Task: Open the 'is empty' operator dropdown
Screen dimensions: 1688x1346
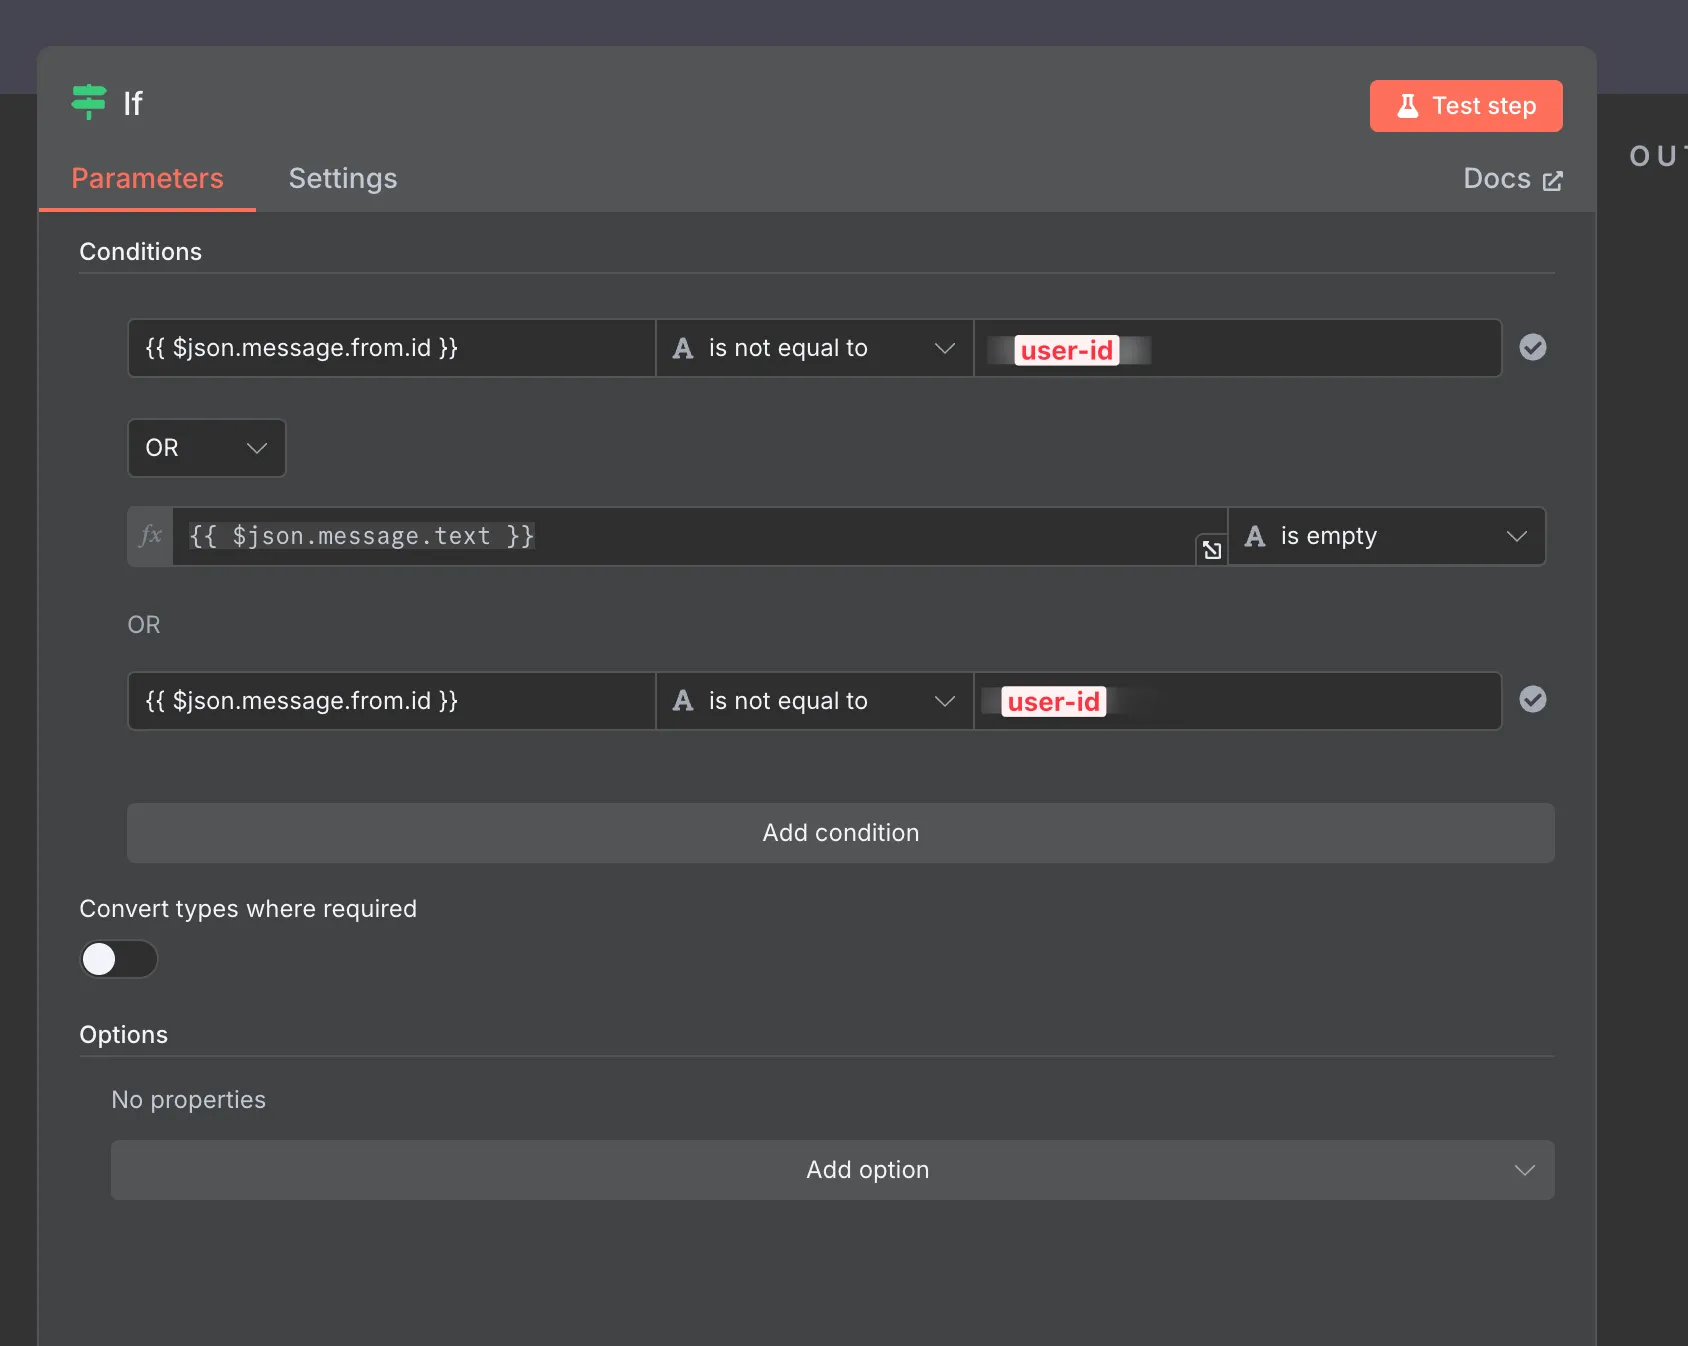Action: (1387, 536)
